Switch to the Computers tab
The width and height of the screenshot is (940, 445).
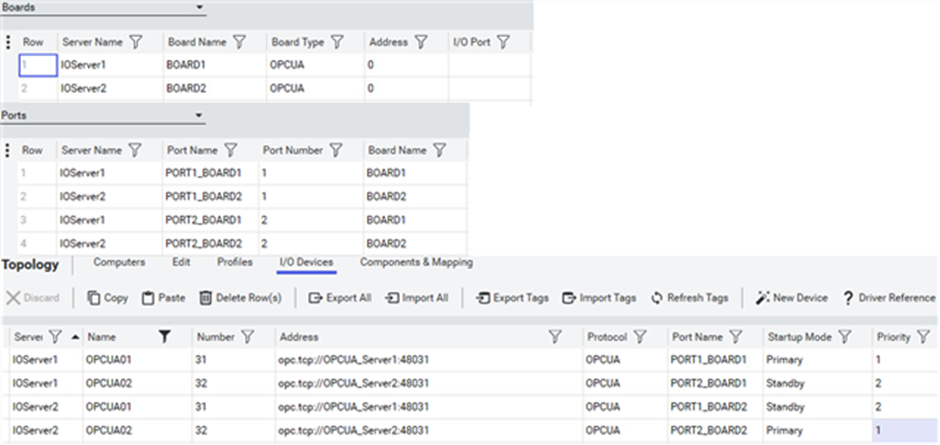[x=119, y=262]
